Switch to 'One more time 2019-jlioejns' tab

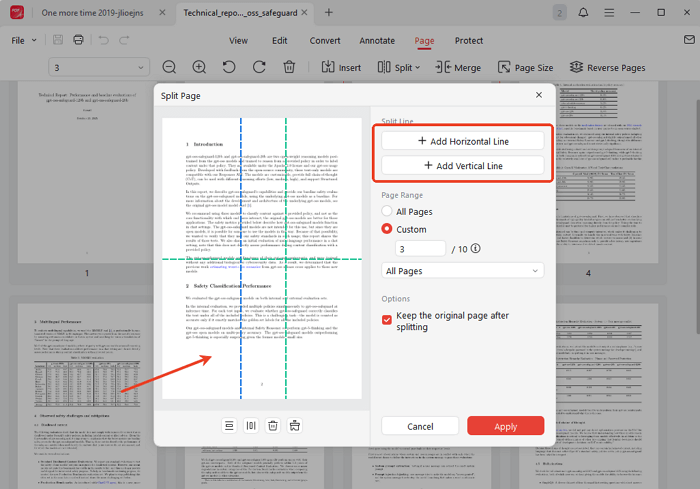click(92, 13)
